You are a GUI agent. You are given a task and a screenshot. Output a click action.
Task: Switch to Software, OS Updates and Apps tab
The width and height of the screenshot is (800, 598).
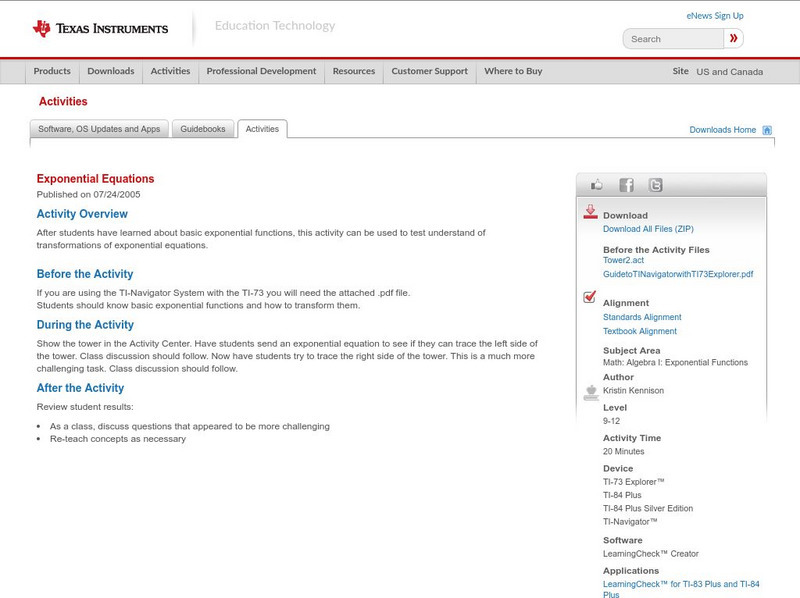(99, 129)
